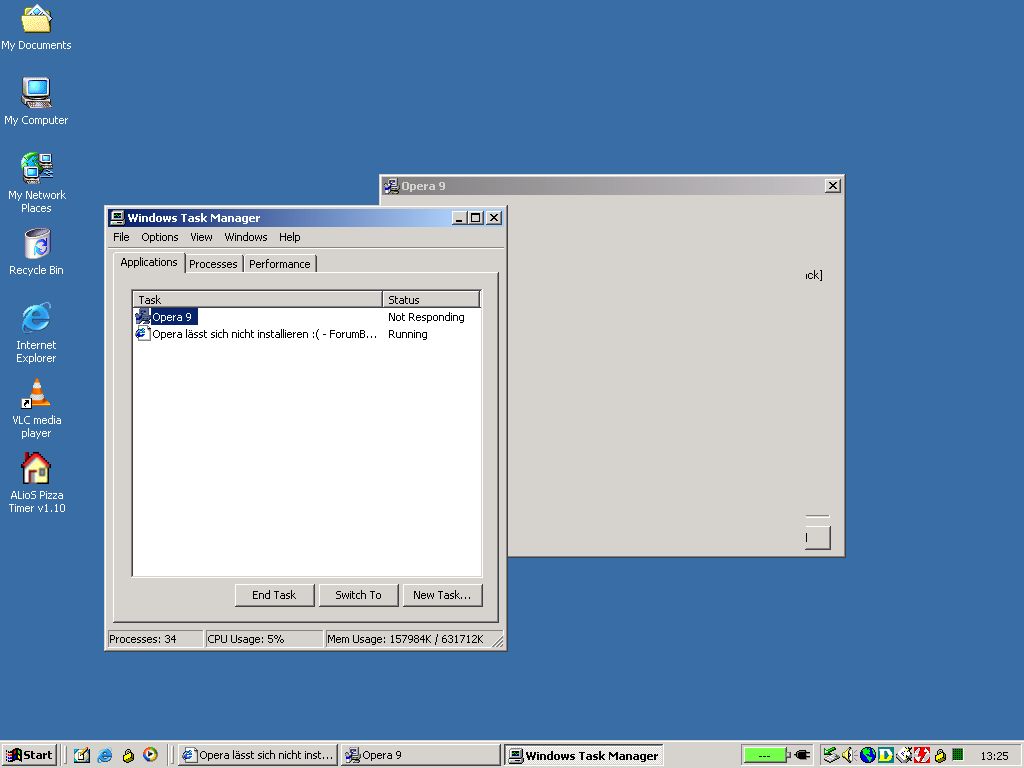Select VLC media player shortcut

tap(36, 408)
